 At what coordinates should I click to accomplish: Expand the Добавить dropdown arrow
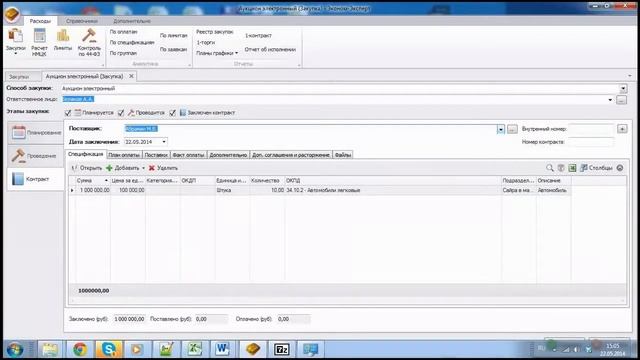[143, 168]
